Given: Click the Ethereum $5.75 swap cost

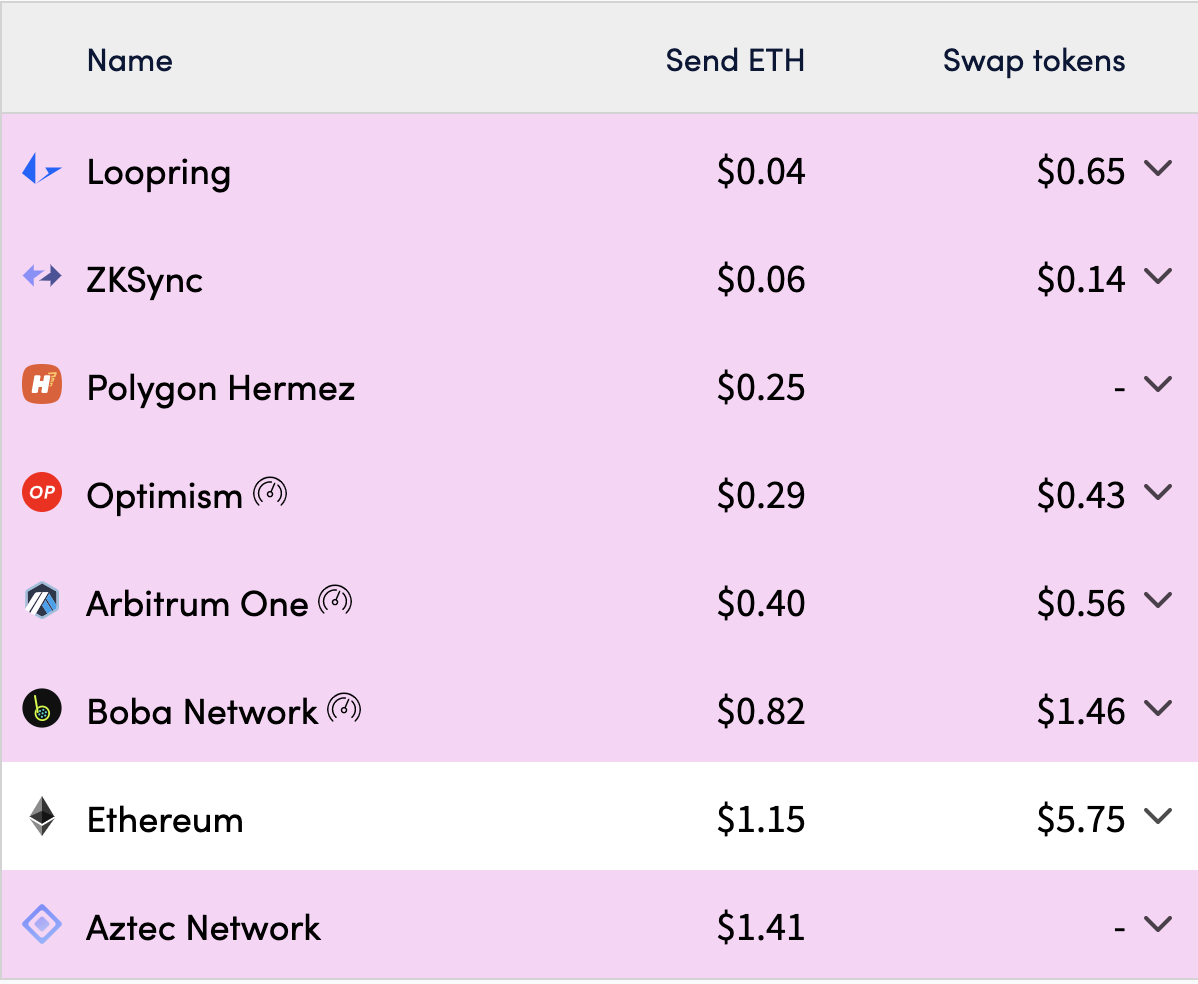Looking at the screenshot, I should [x=1080, y=819].
